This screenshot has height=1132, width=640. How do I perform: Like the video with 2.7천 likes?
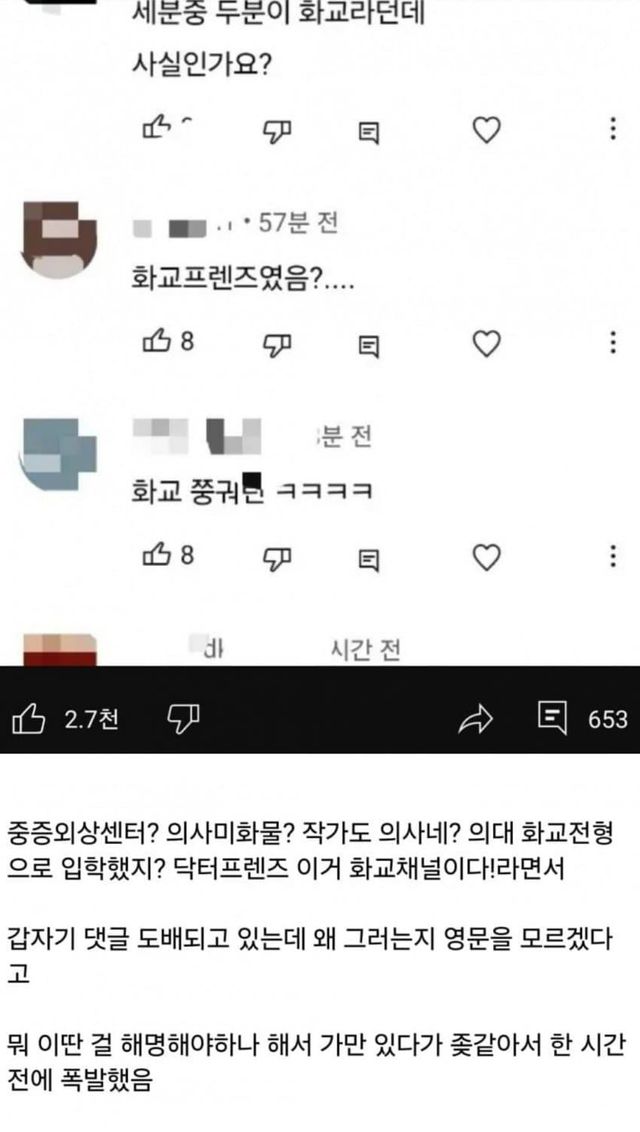29,719
